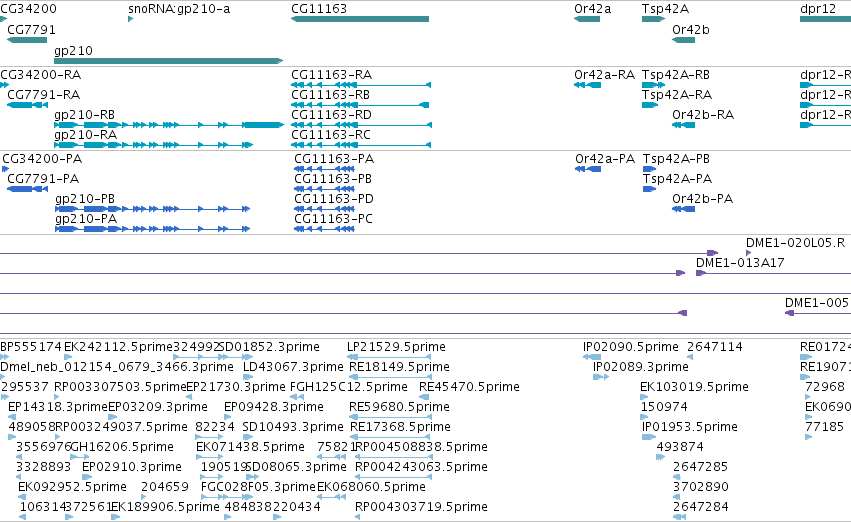Select the CG7791-PA protein label
The width and height of the screenshot is (851, 522).
43,179
